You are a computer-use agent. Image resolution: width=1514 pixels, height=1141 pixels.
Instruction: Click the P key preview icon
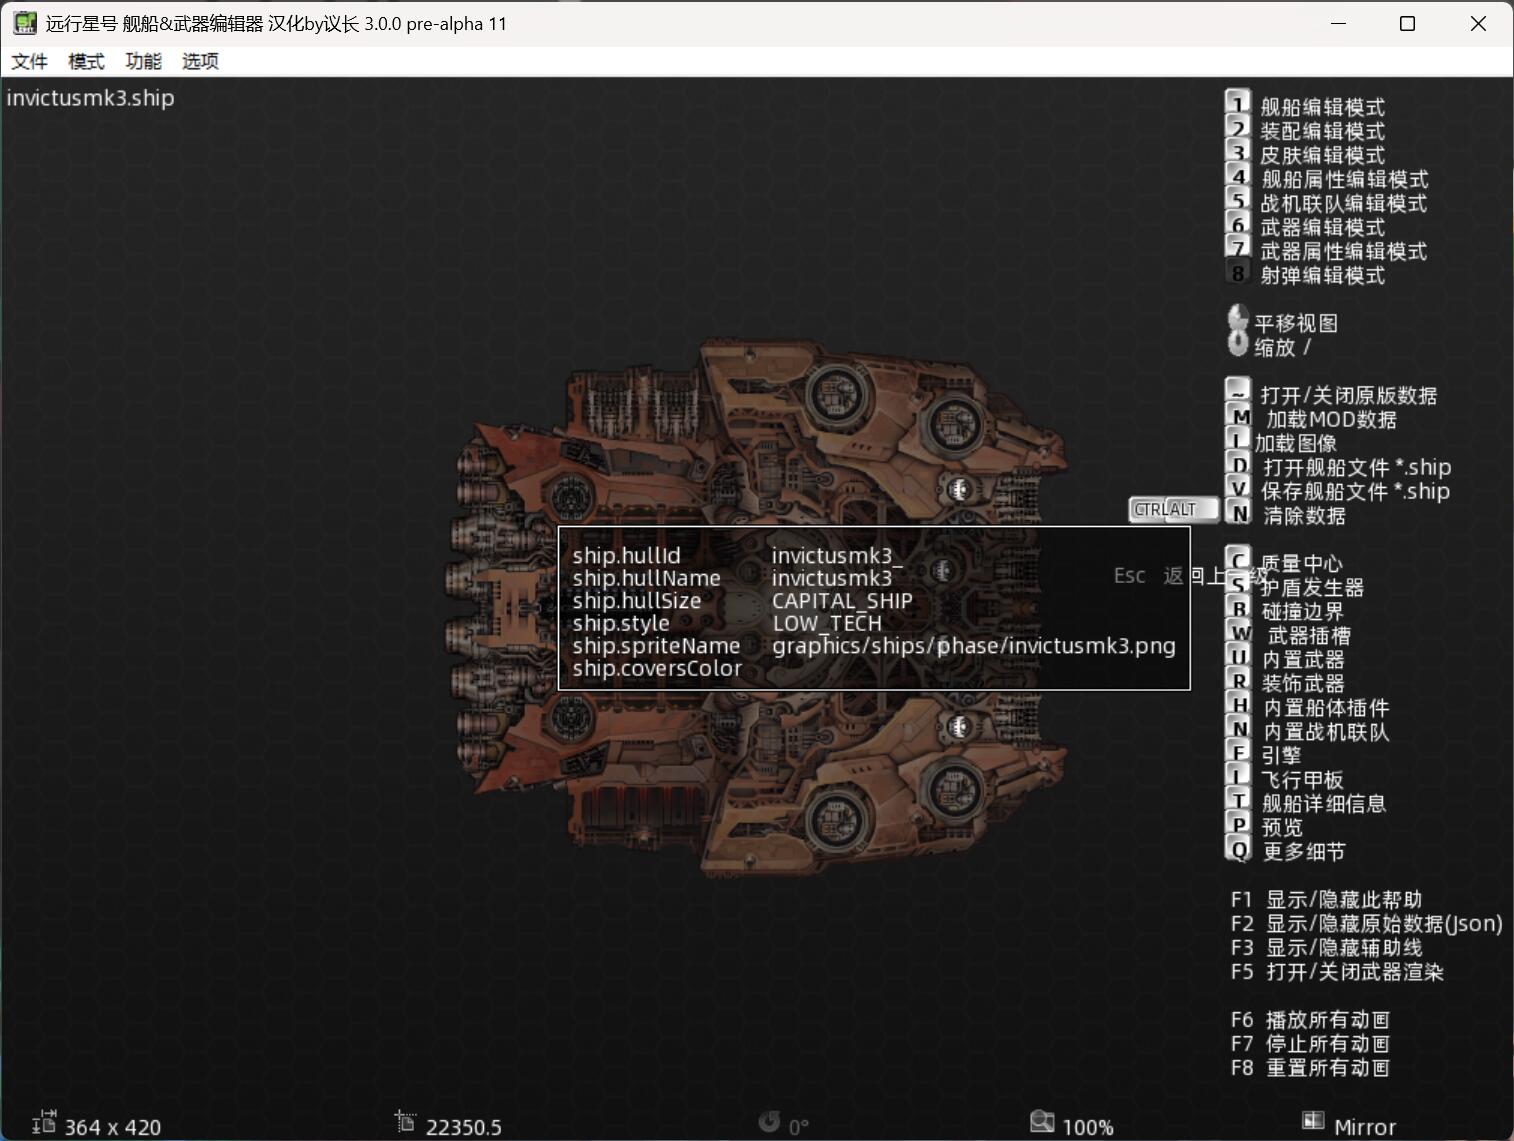tap(1240, 826)
